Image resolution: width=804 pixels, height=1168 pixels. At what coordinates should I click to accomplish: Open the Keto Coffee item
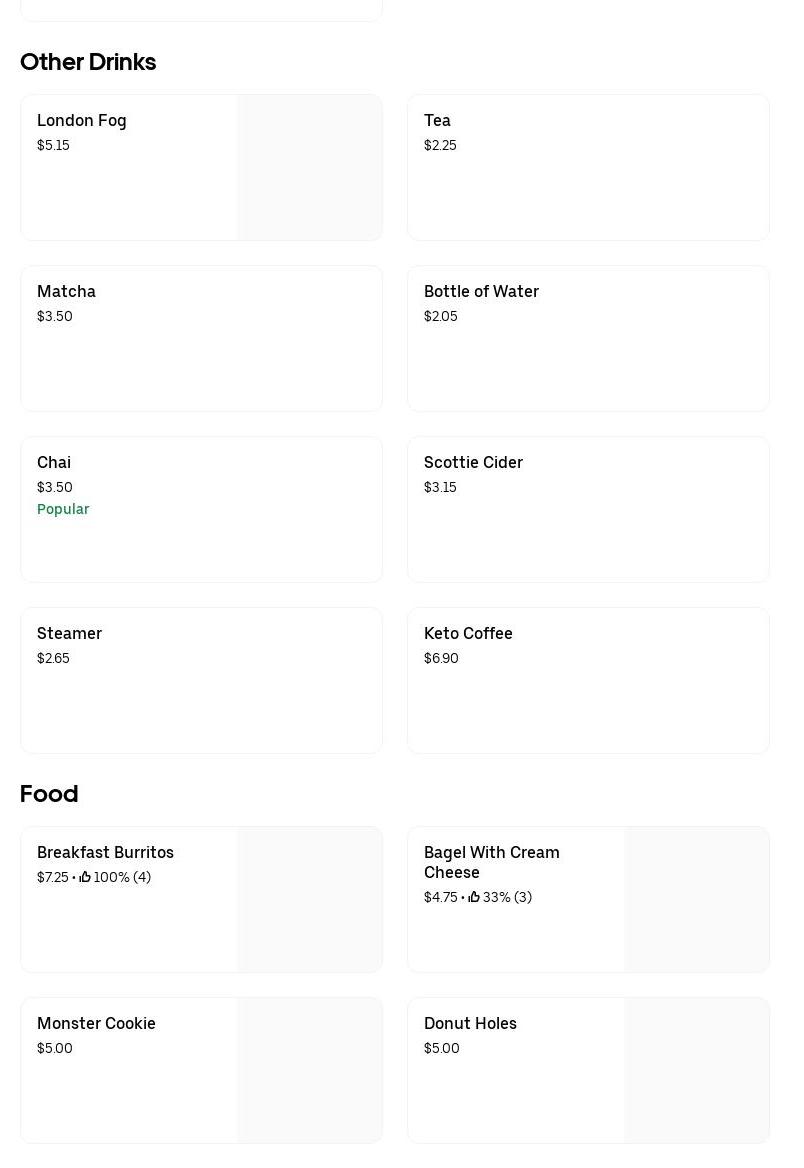468,633
